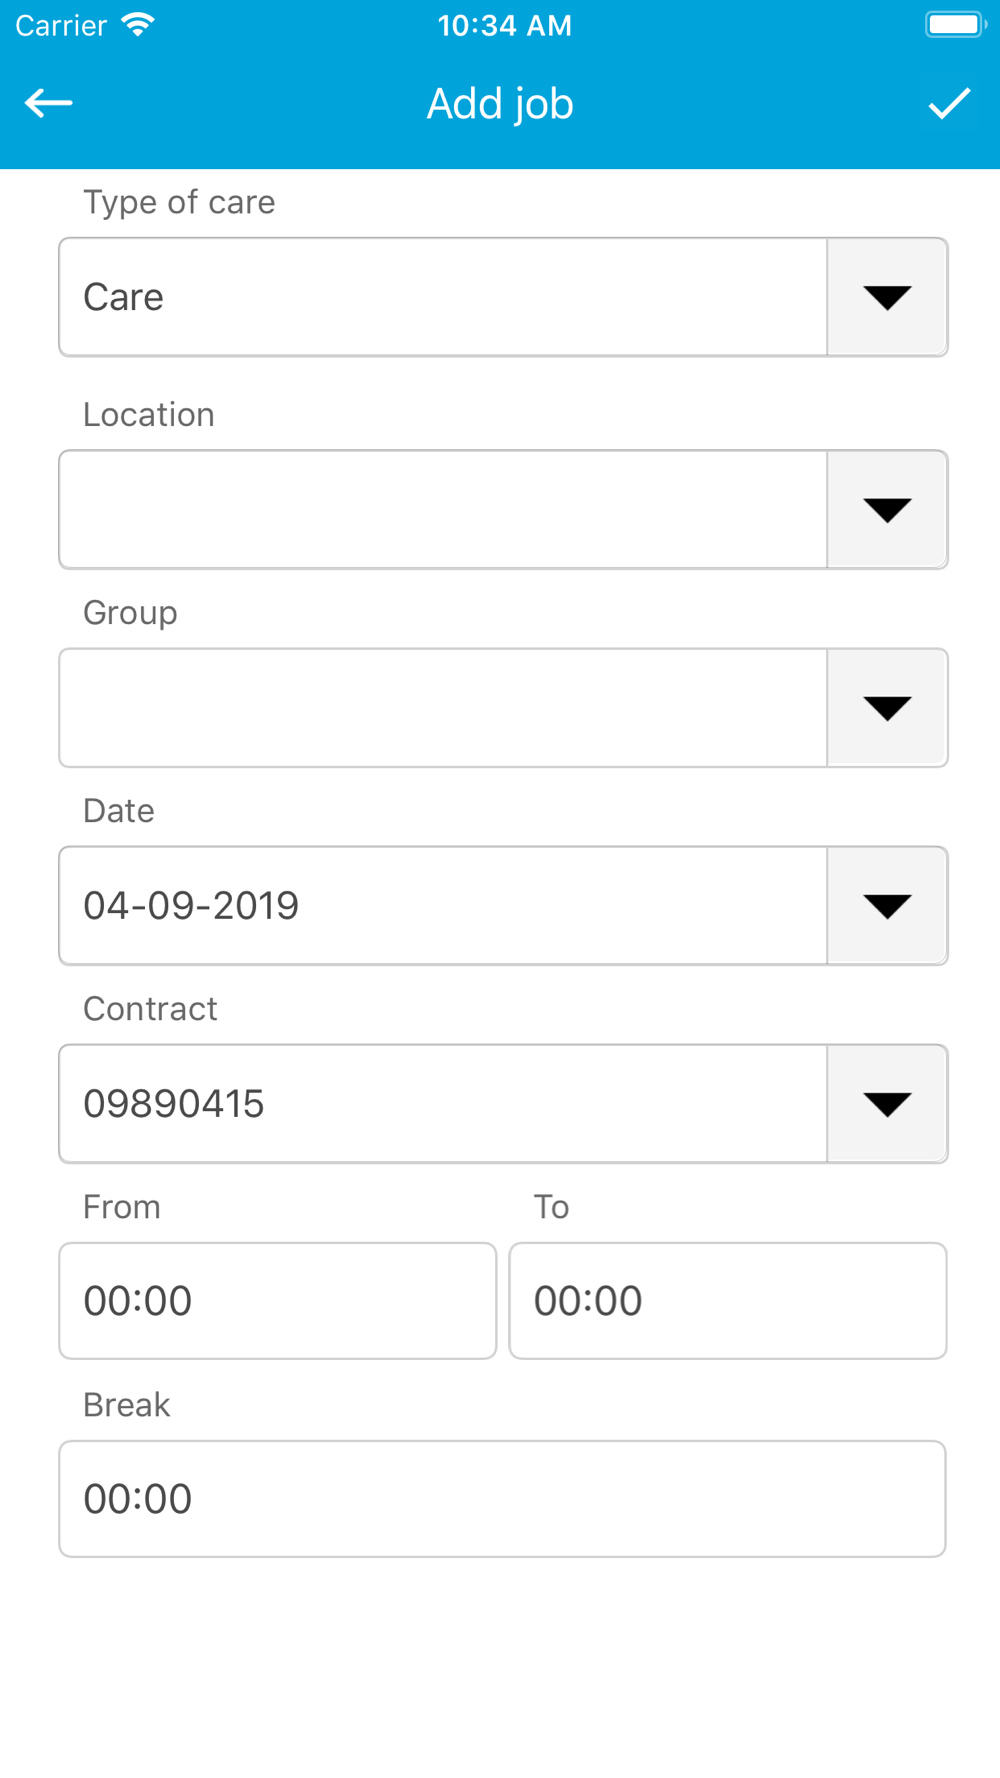Confirm job with the checkmark icon
The height and width of the screenshot is (1778, 1000).
click(x=948, y=103)
